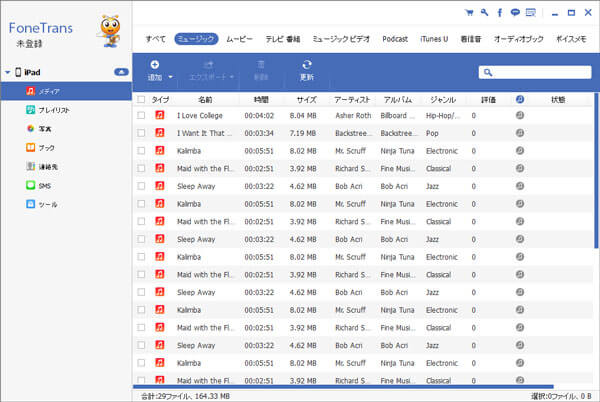Switch to the Podcast tab

[x=395, y=39]
